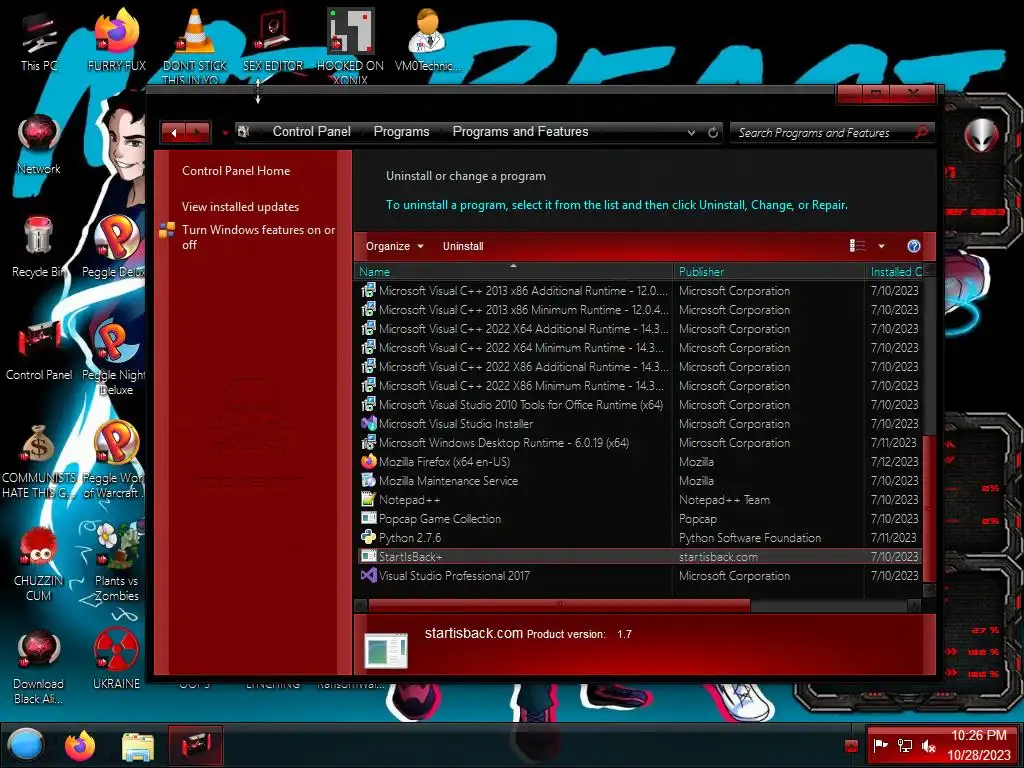The image size is (1024, 768).
Task: Open the Network desktop icon
Action: click(x=39, y=145)
